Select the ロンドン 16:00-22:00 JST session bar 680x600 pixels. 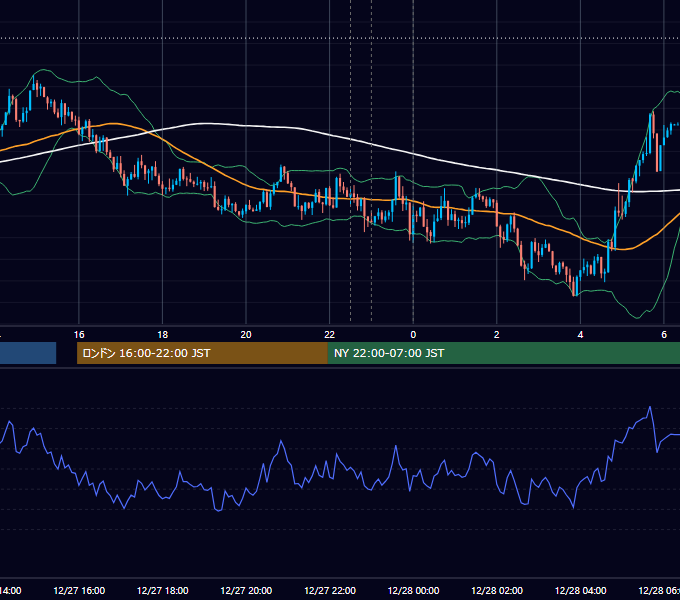[x=202, y=353]
